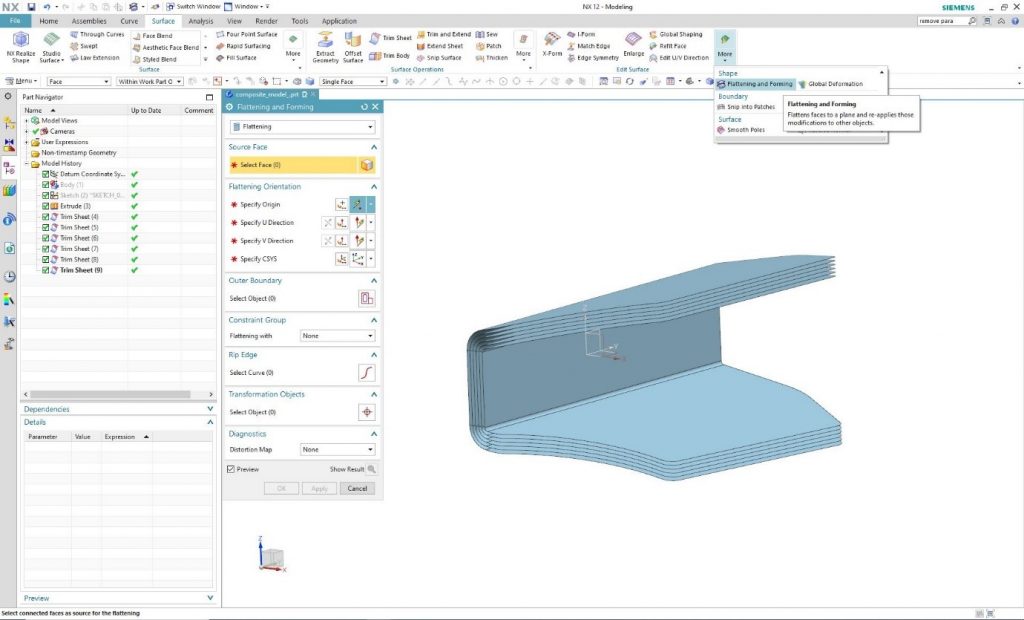Open the Flattening type dropdown

point(302,127)
